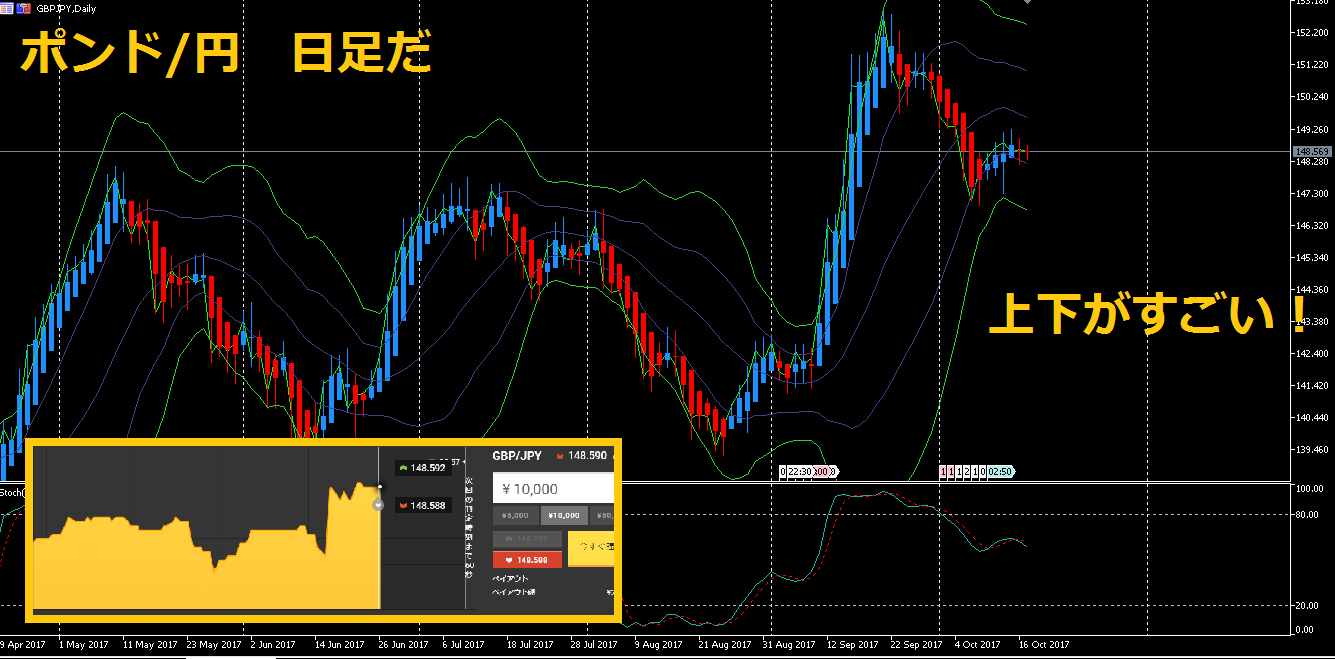Click the first pink '1' news marker

[x=943, y=471]
